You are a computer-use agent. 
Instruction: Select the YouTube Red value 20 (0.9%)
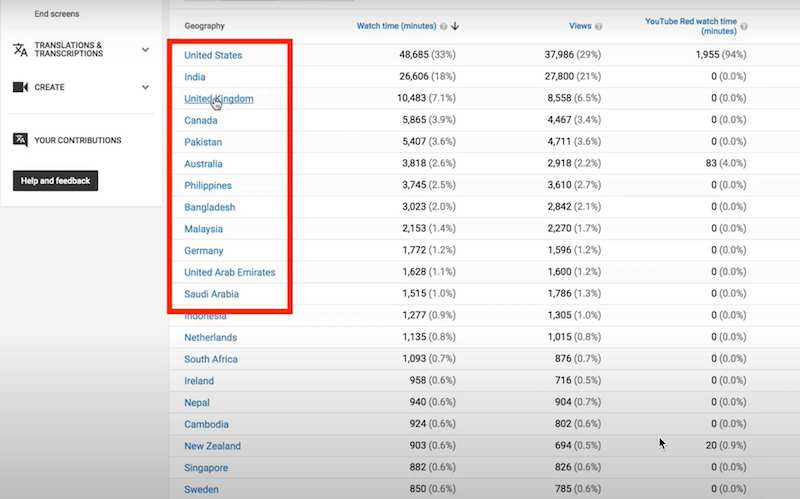pyautogui.click(x=726, y=445)
